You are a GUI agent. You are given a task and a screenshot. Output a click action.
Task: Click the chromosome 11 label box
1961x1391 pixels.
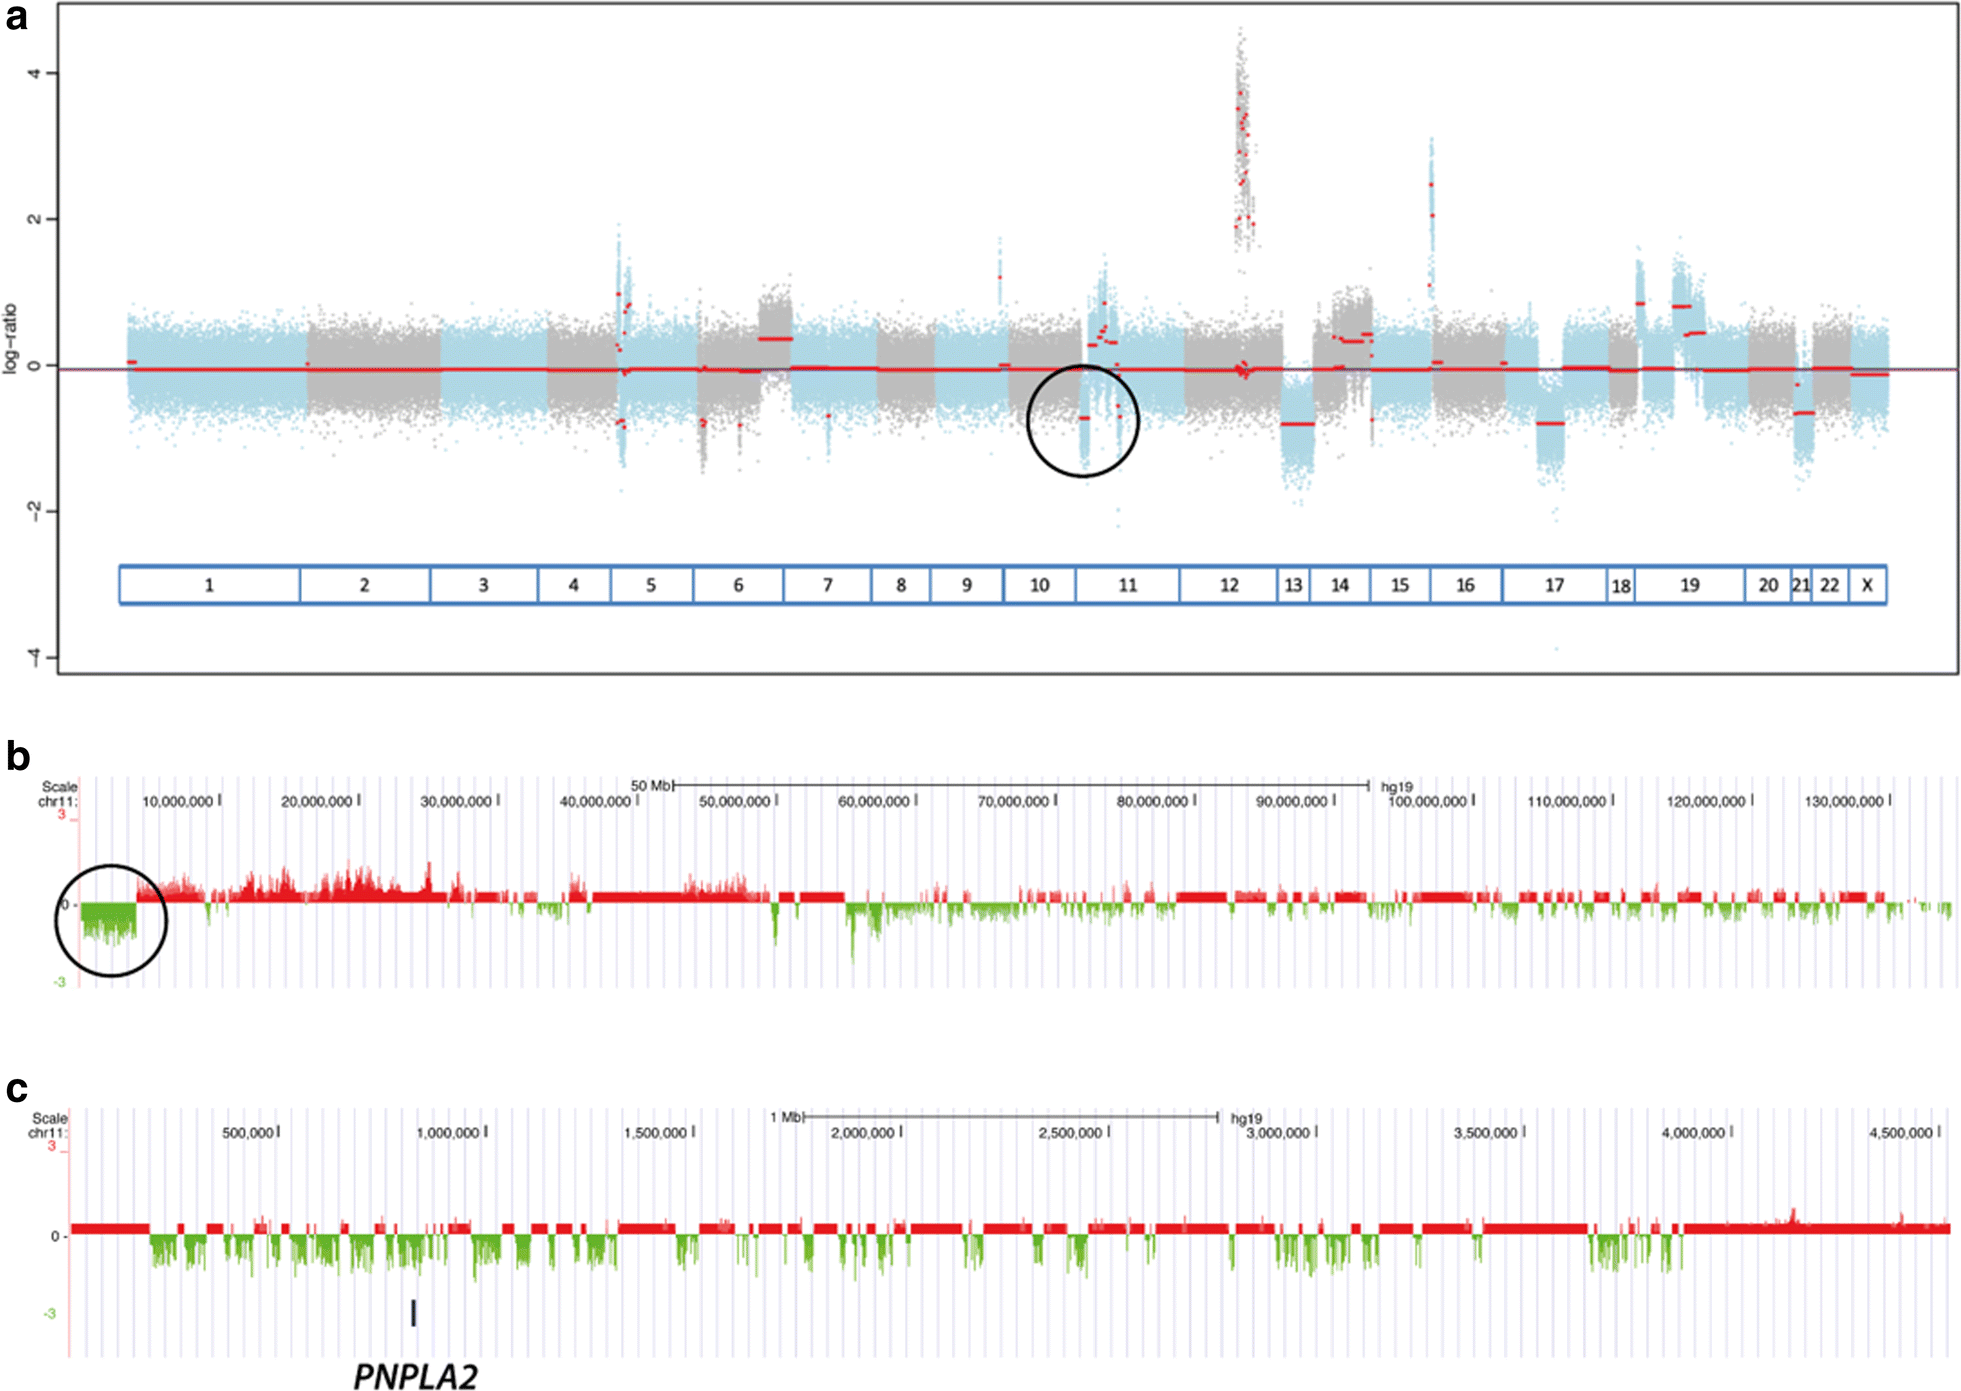(x=1128, y=585)
